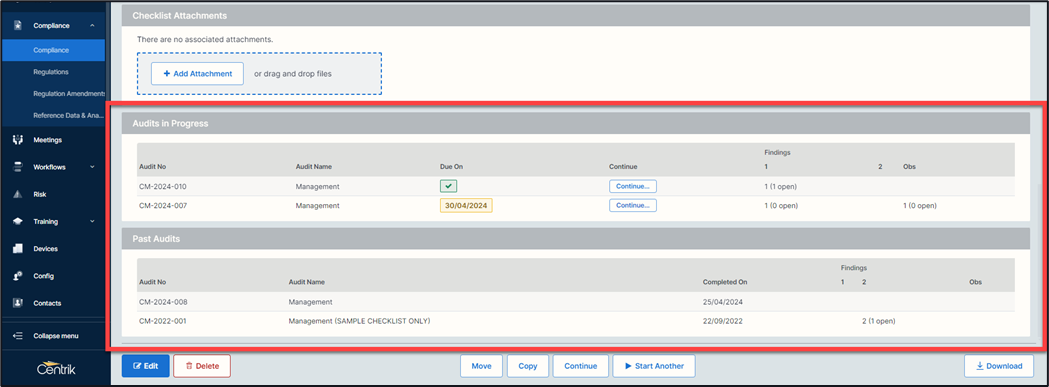Collapse the Compliance menu chevron

[92, 25]
